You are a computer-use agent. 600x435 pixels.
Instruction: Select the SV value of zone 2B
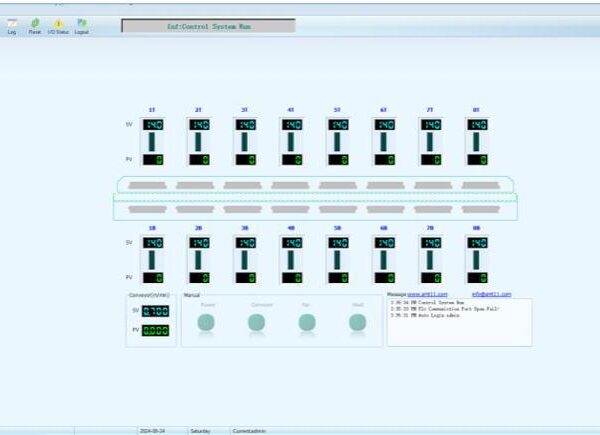tap(199, 243)
